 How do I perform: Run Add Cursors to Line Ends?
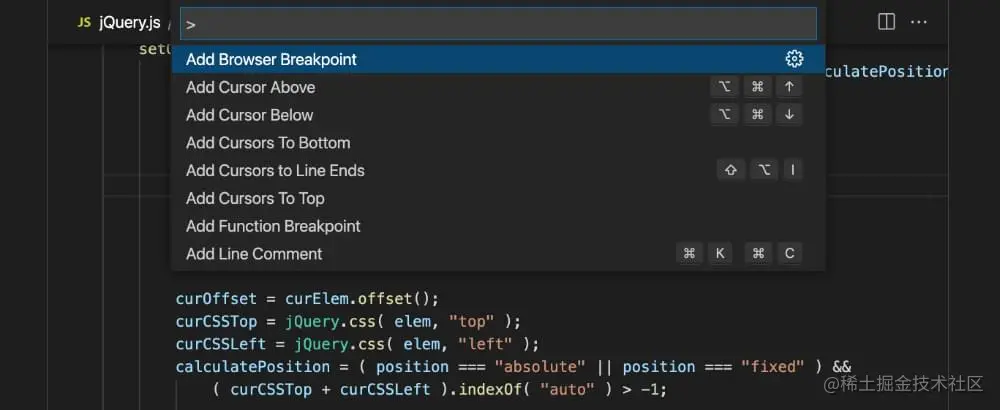[275, 170]
